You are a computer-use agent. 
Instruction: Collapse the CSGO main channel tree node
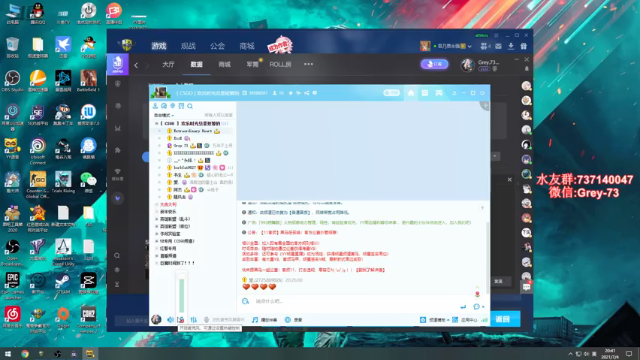[156, 123]
